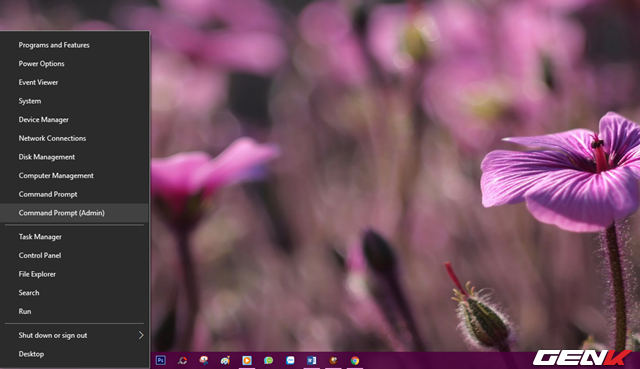Open the green chat bubble taskbar icon
This screenshot has height=369, width=640.
pyautogui.click(x=268, y=360)
